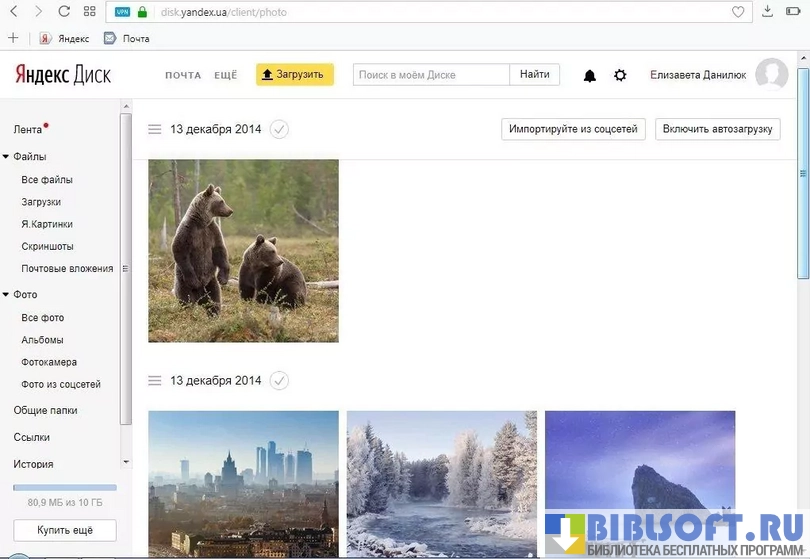This screenshot has width=810, height=559.
Task: Click the browser reload icon
Action: [64, 12]
